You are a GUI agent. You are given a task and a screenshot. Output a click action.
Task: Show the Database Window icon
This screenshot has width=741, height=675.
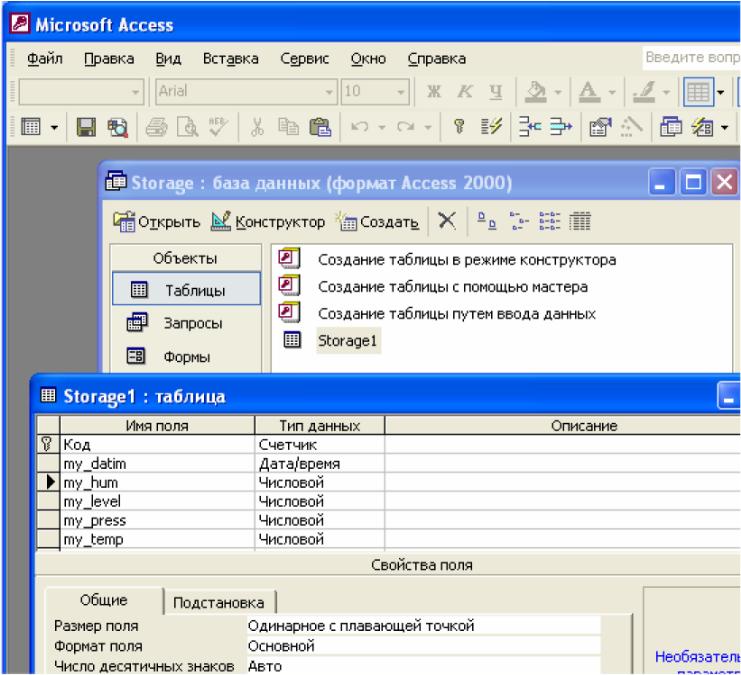pyautogui.click(x=671, y=127)
